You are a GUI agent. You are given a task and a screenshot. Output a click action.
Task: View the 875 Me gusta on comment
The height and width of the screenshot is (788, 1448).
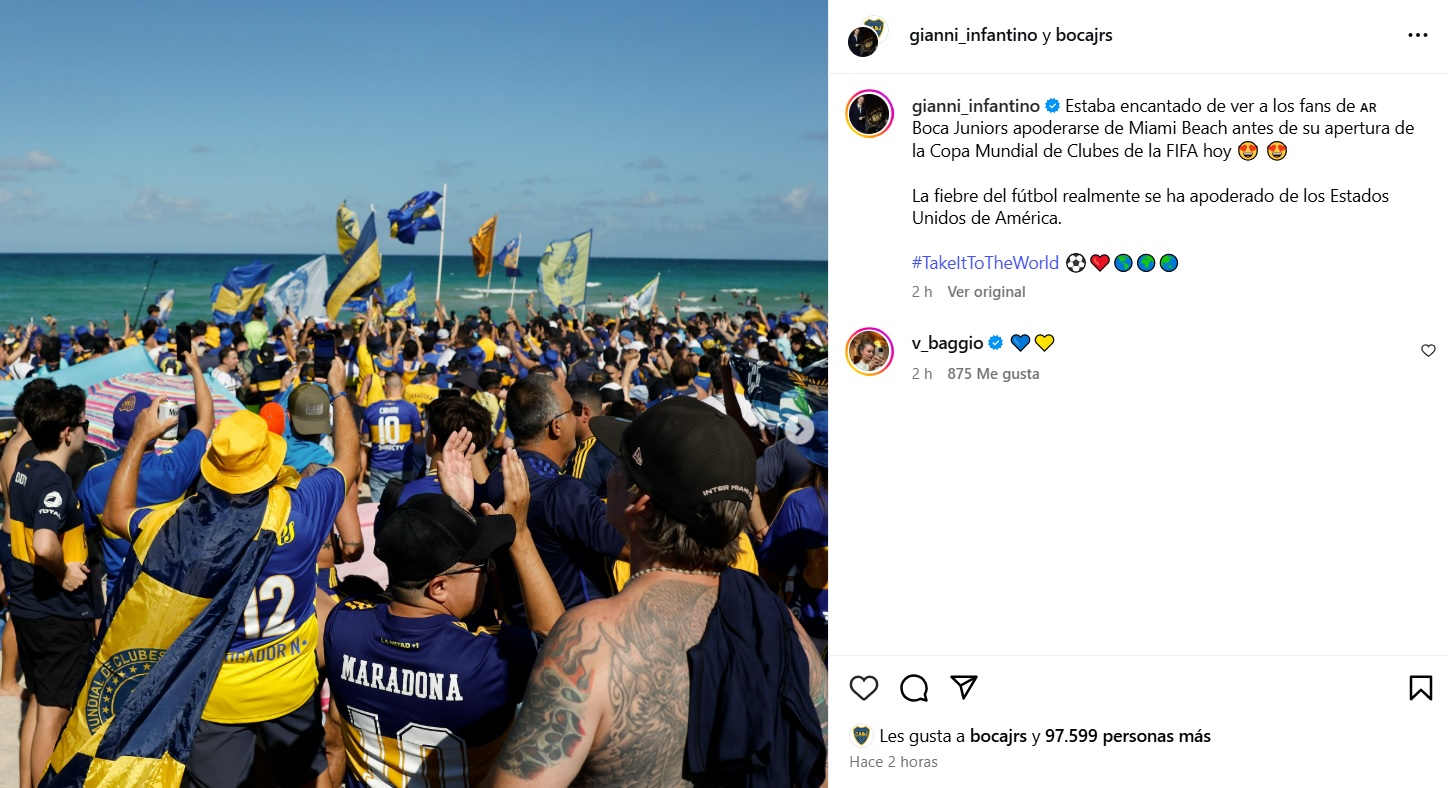(x=993, y=374)
